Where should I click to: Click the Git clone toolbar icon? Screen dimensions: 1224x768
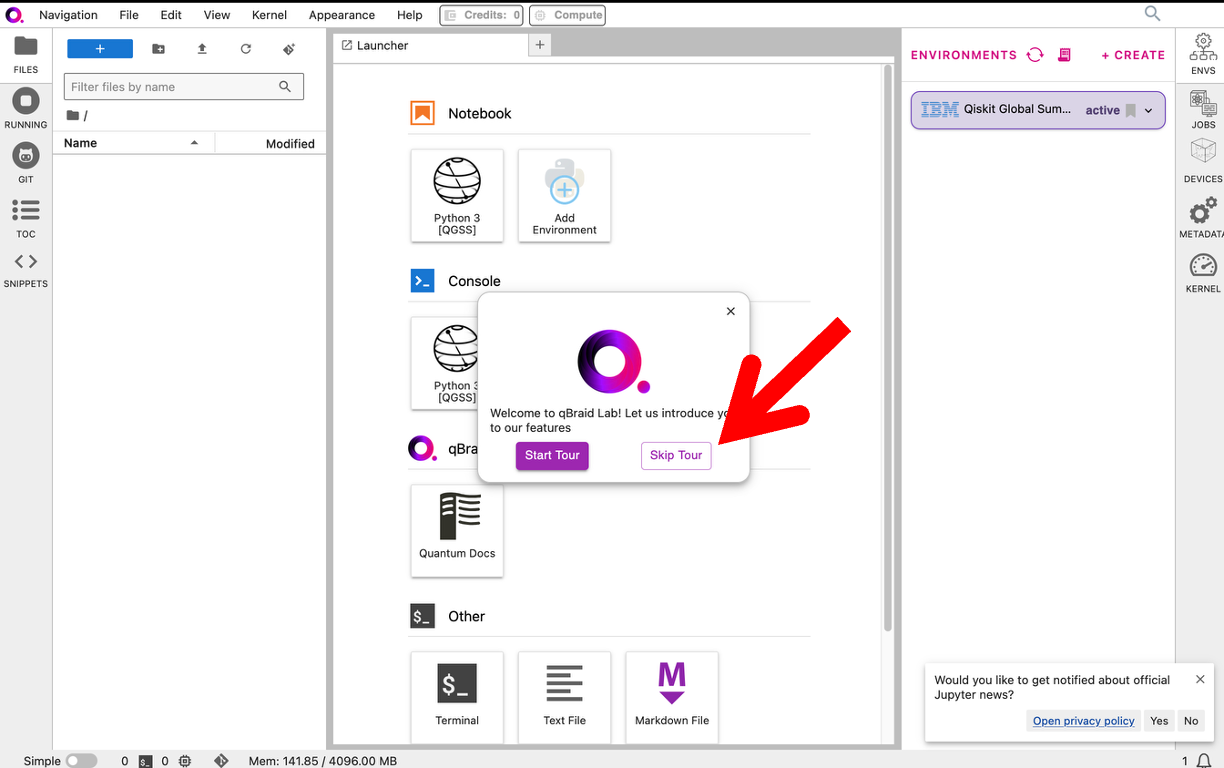(289, 49)
